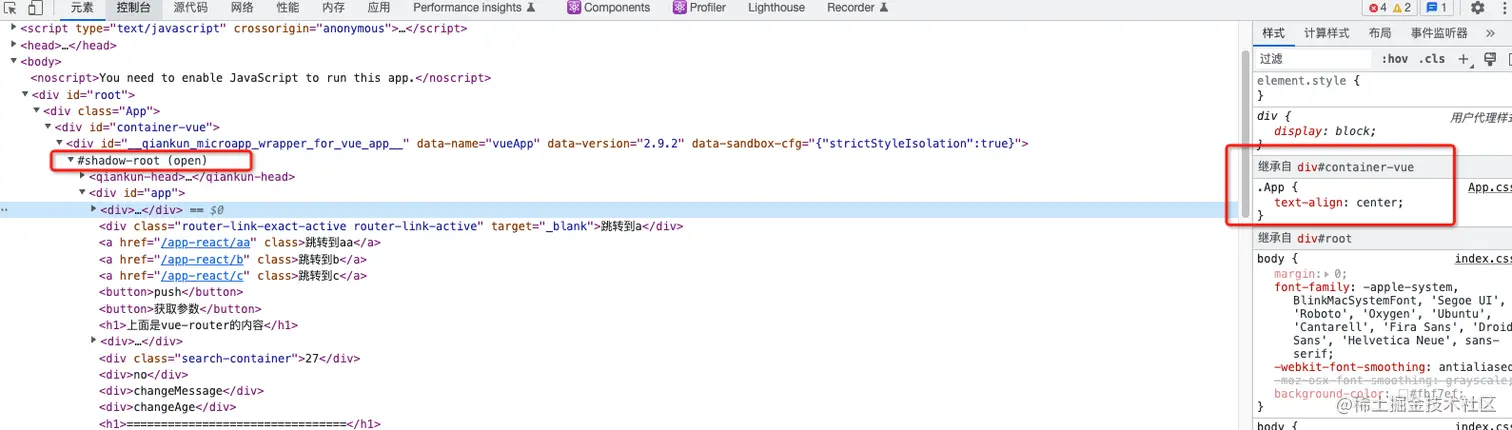The image size is (1512, 430).
Task: Expand the selected div == $0 node
Action: [x=94, y=209]
